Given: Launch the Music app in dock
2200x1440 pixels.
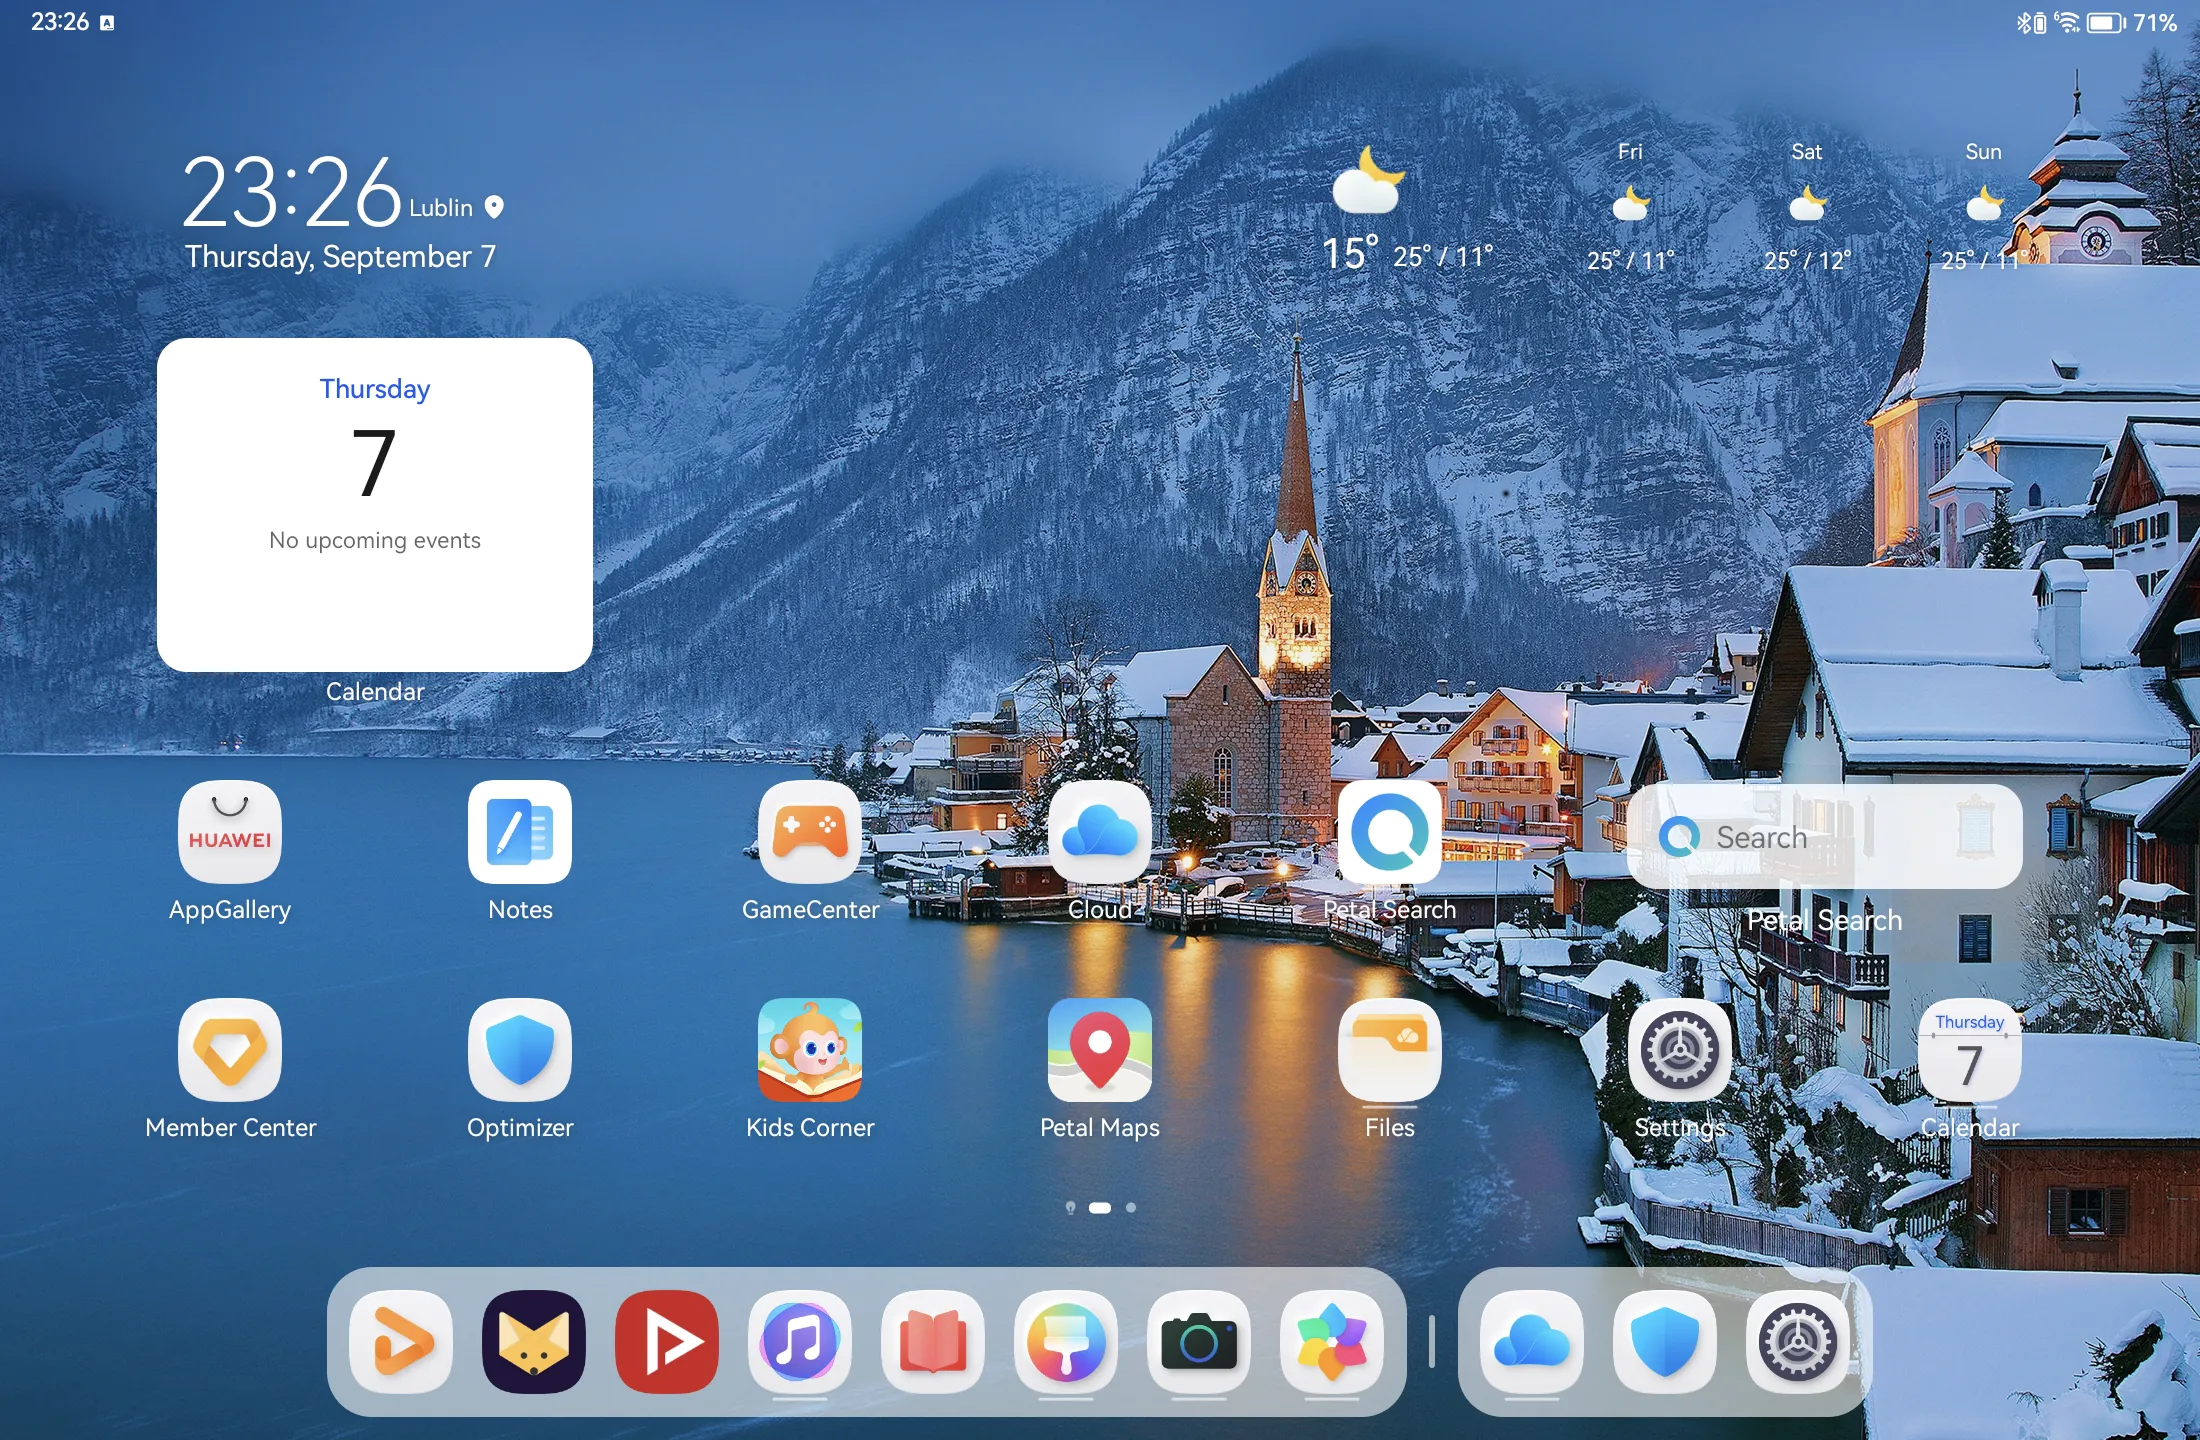Looking at the screenshot, I should pyautogui.click(x=800, y=1342).
